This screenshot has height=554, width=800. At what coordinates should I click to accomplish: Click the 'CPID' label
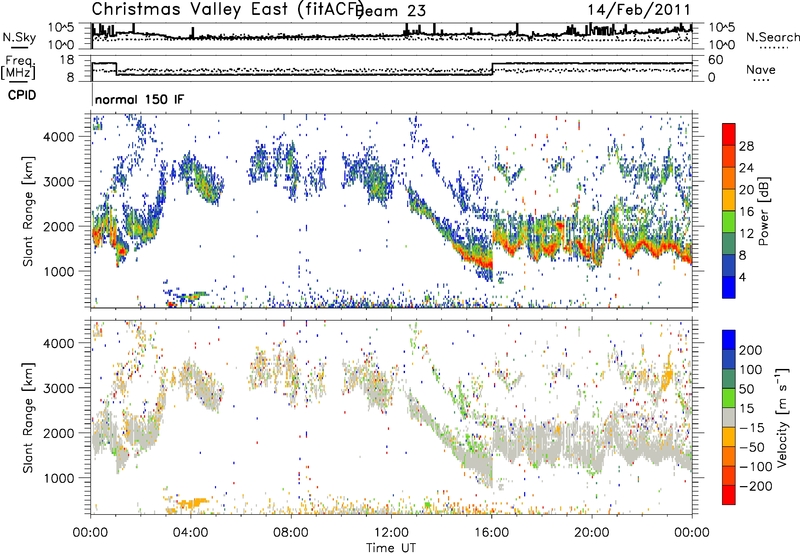(22, 95)
